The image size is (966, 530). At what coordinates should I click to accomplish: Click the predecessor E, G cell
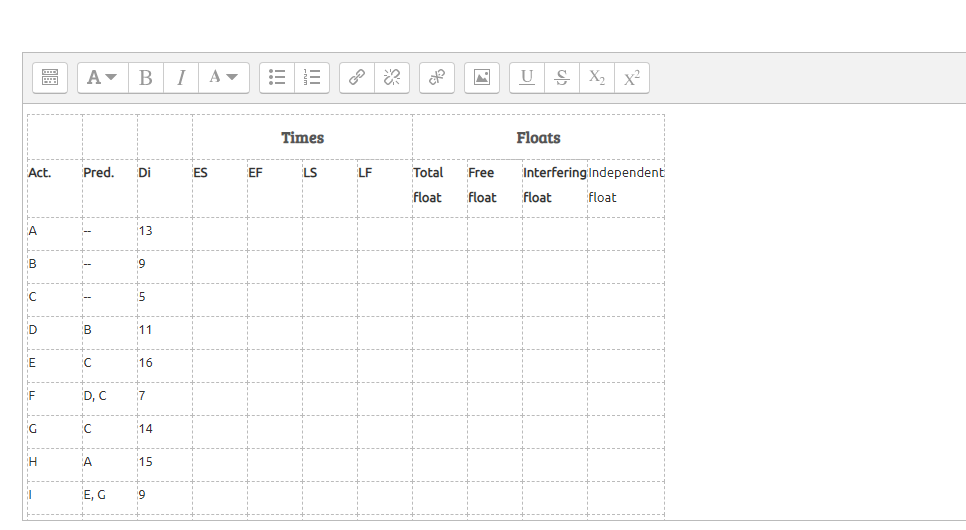(110, 497)
